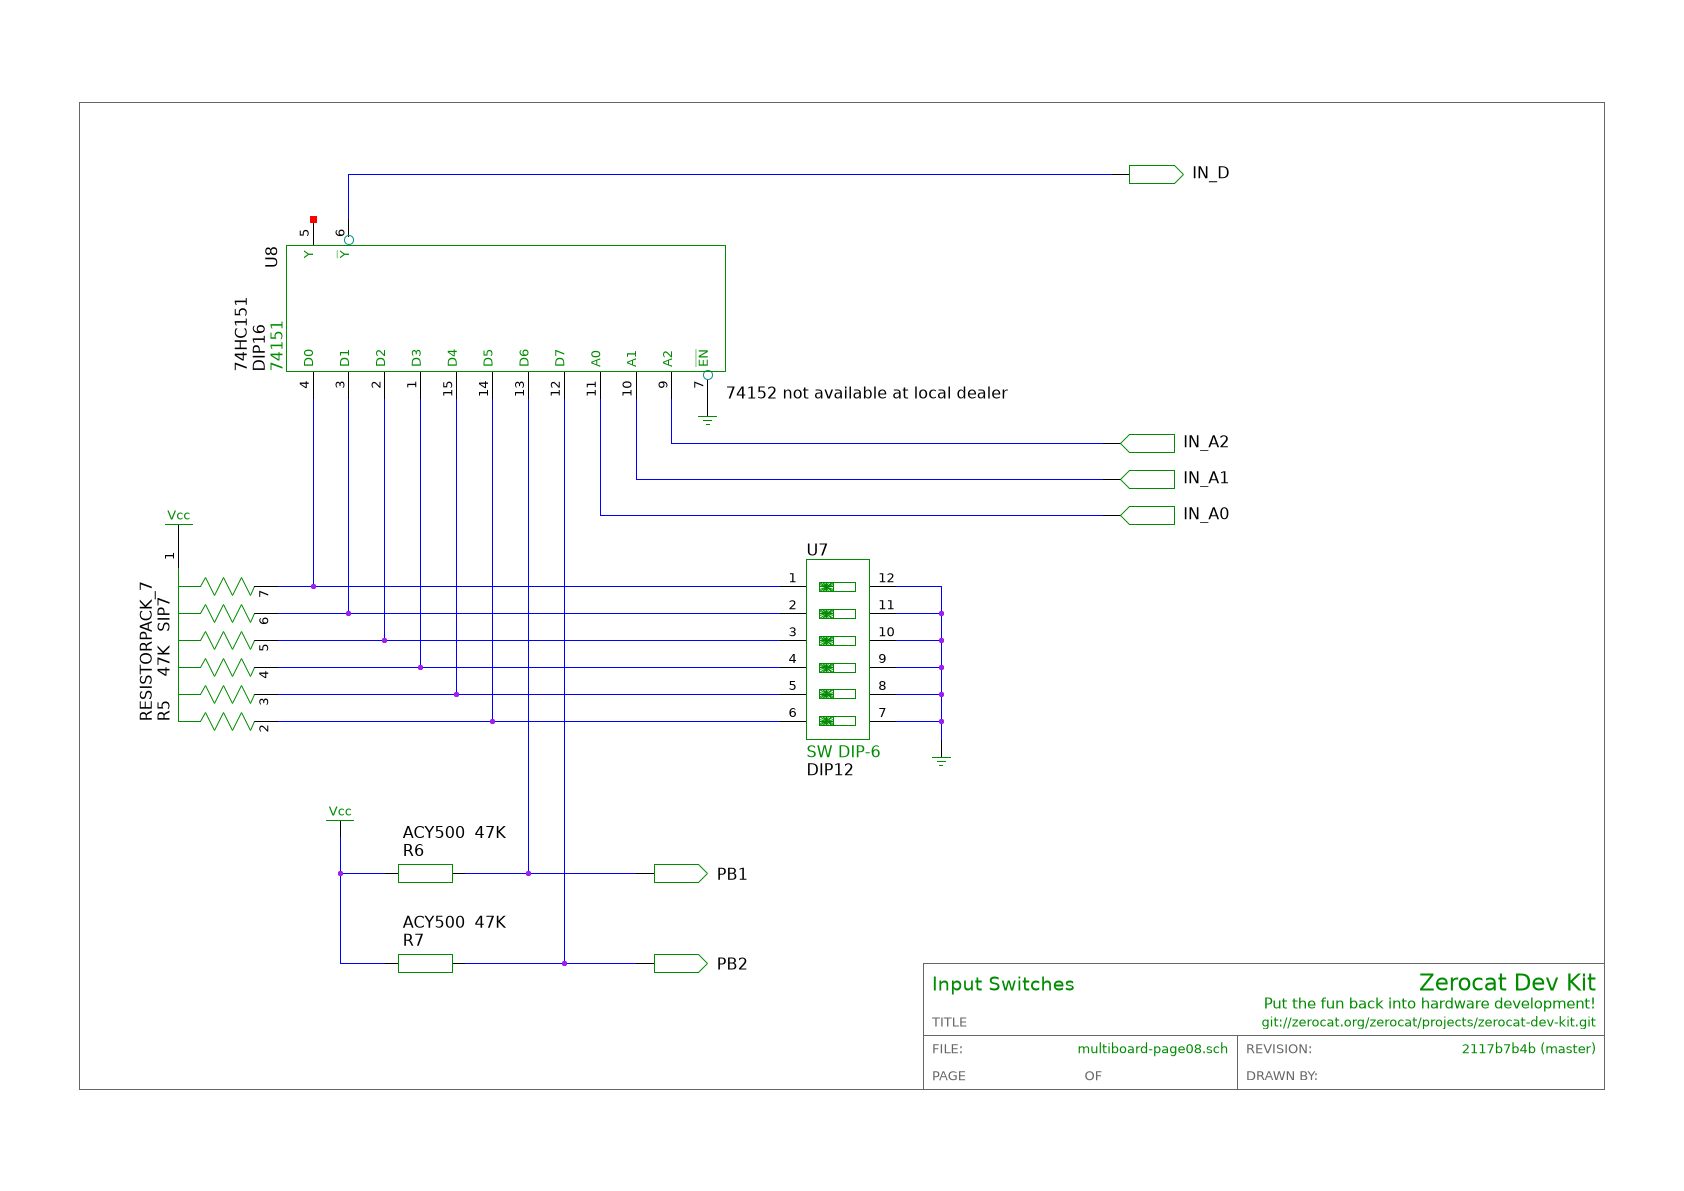Image resolution: width=1684 pixels, height=1191 pixels.
Task: Select the IN_A0 input port symbol
Action: click(x=1148, y=515)
